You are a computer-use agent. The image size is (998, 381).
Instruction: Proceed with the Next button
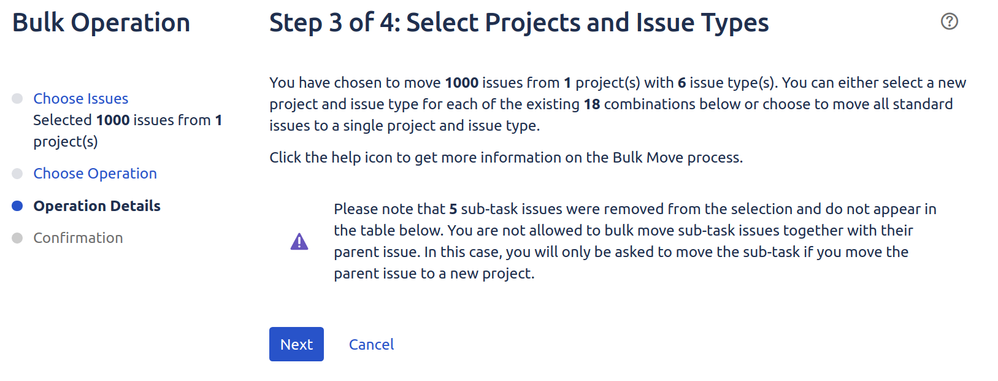point(297,344)
